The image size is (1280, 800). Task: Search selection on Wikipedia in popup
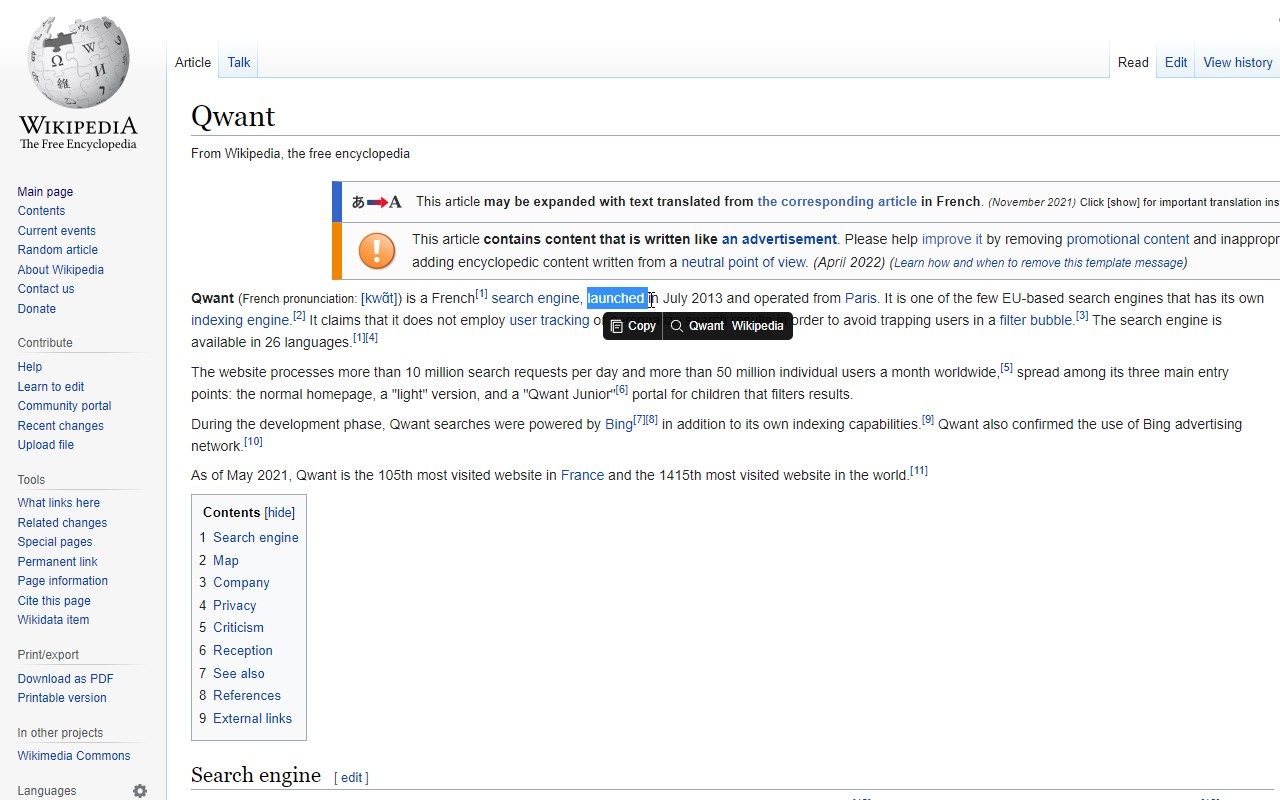[758, 326]
